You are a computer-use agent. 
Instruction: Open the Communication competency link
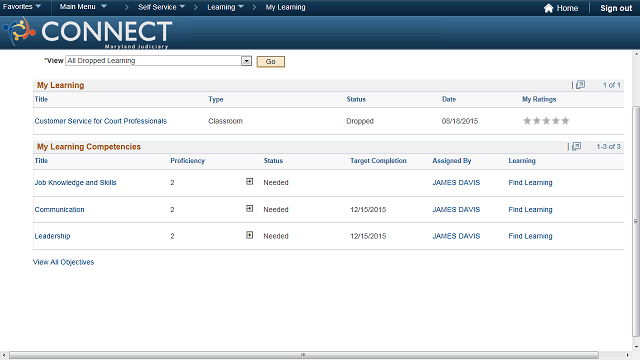tap(60, 209)
